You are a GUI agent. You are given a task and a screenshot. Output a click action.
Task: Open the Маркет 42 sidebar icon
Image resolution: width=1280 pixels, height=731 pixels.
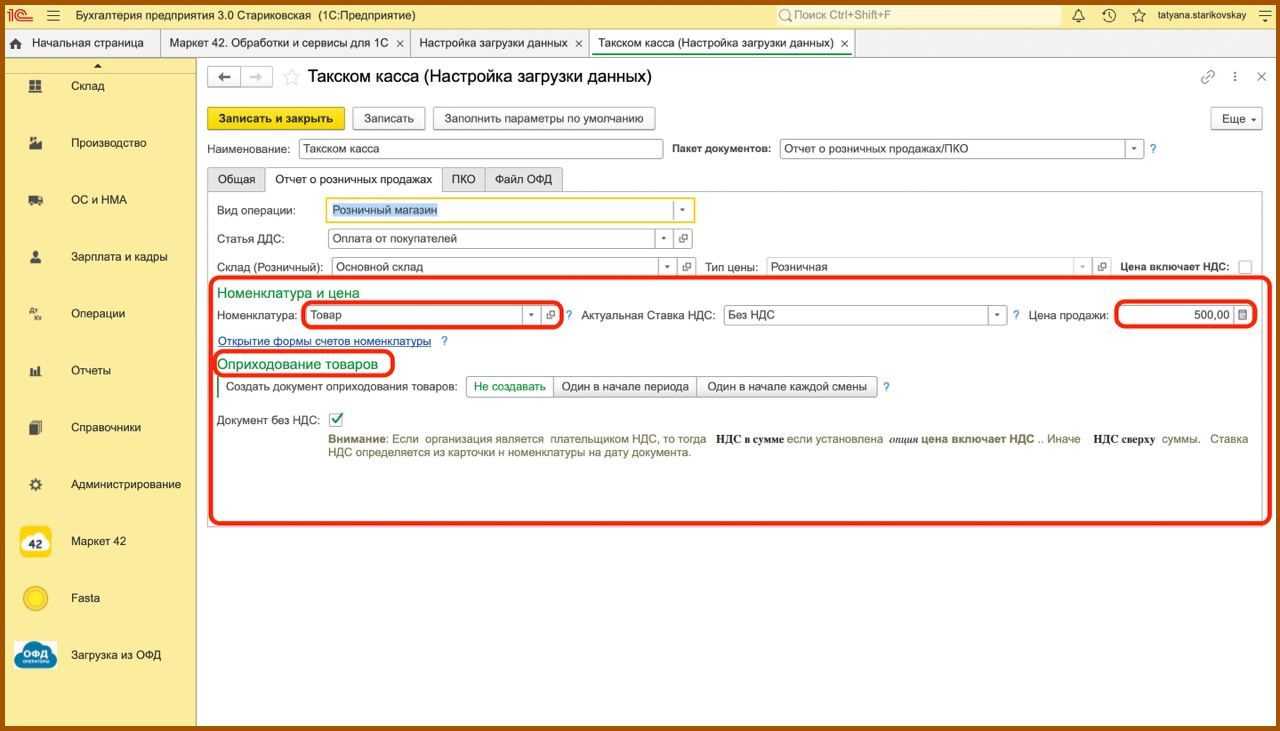pos(36,542)
